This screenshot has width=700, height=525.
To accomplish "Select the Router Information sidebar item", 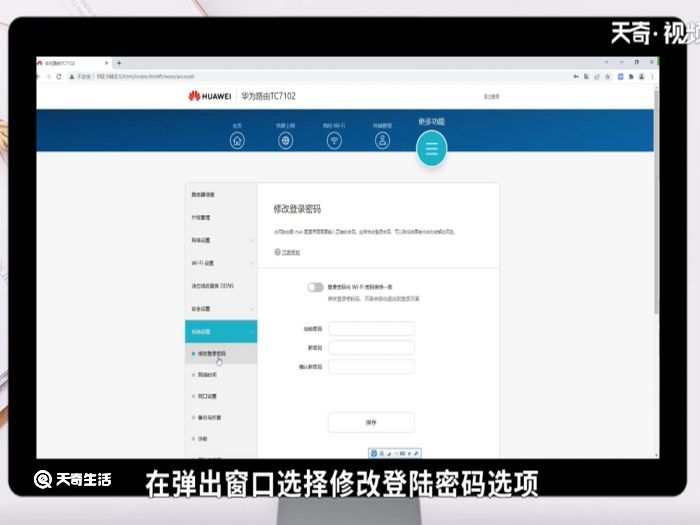I will (x=221, y=195).
